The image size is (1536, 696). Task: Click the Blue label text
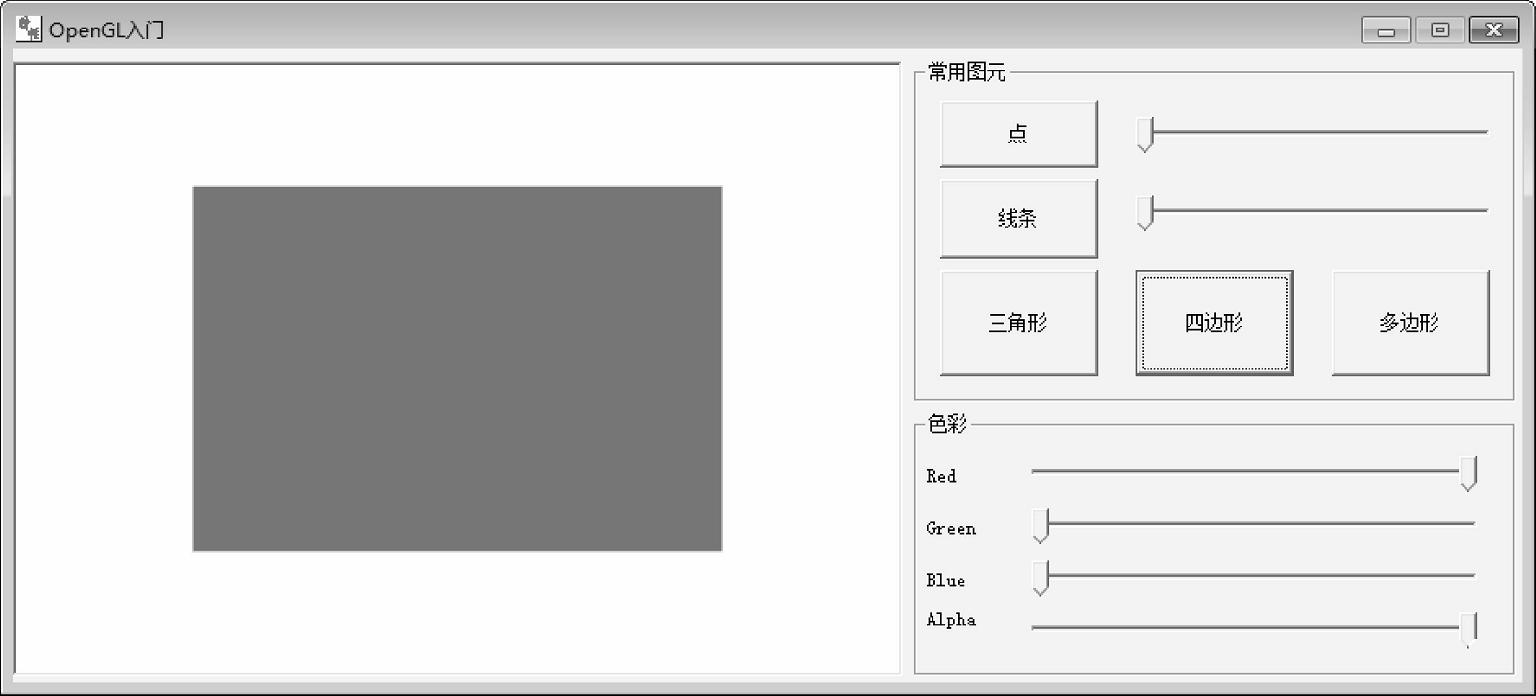click(946, 580)
